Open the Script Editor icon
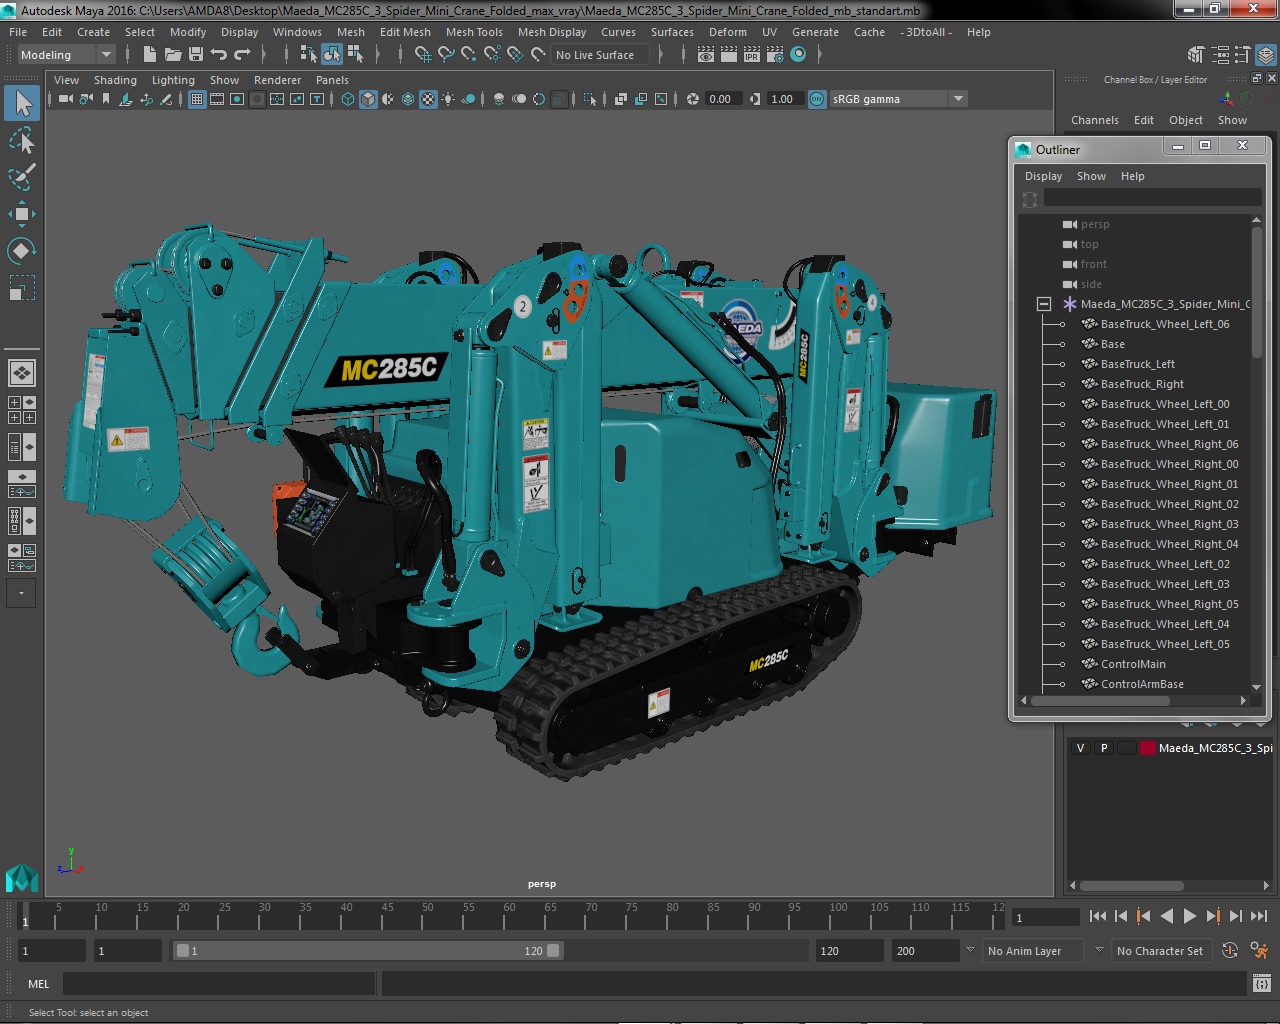 pos(1262,984)
